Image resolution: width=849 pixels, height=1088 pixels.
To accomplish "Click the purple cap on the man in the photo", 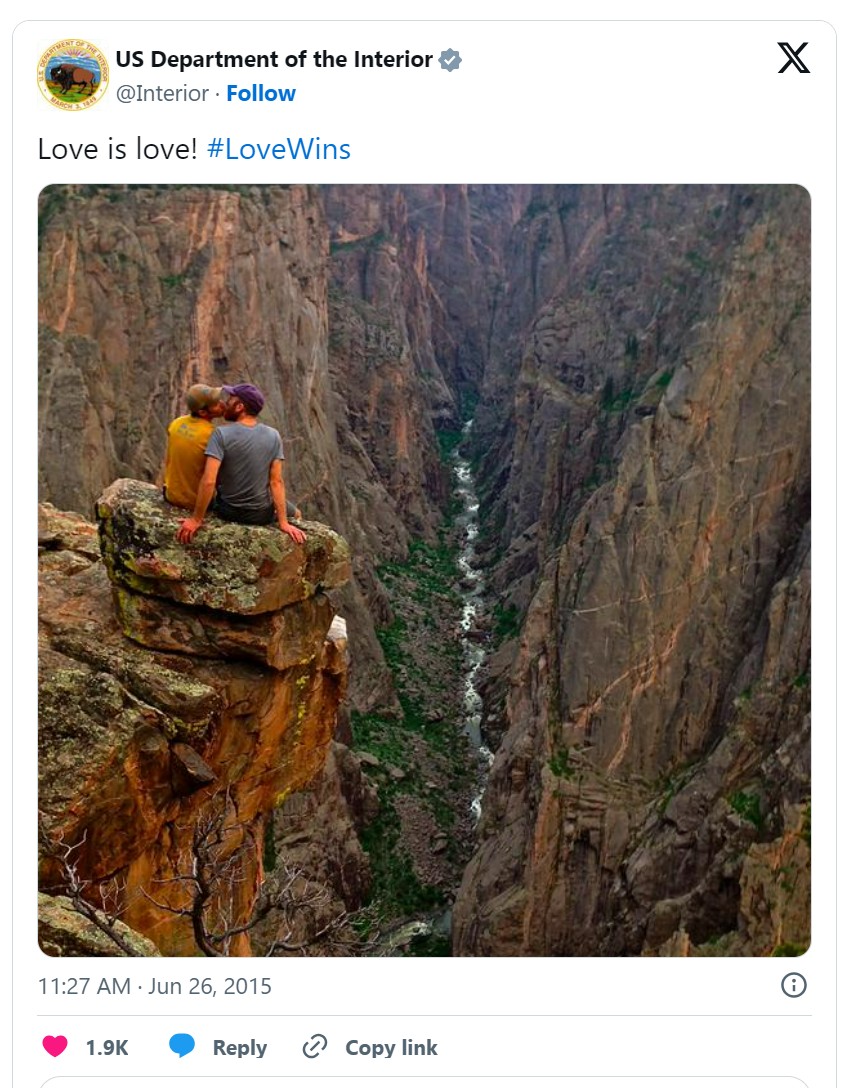I will tap(244, 396).
